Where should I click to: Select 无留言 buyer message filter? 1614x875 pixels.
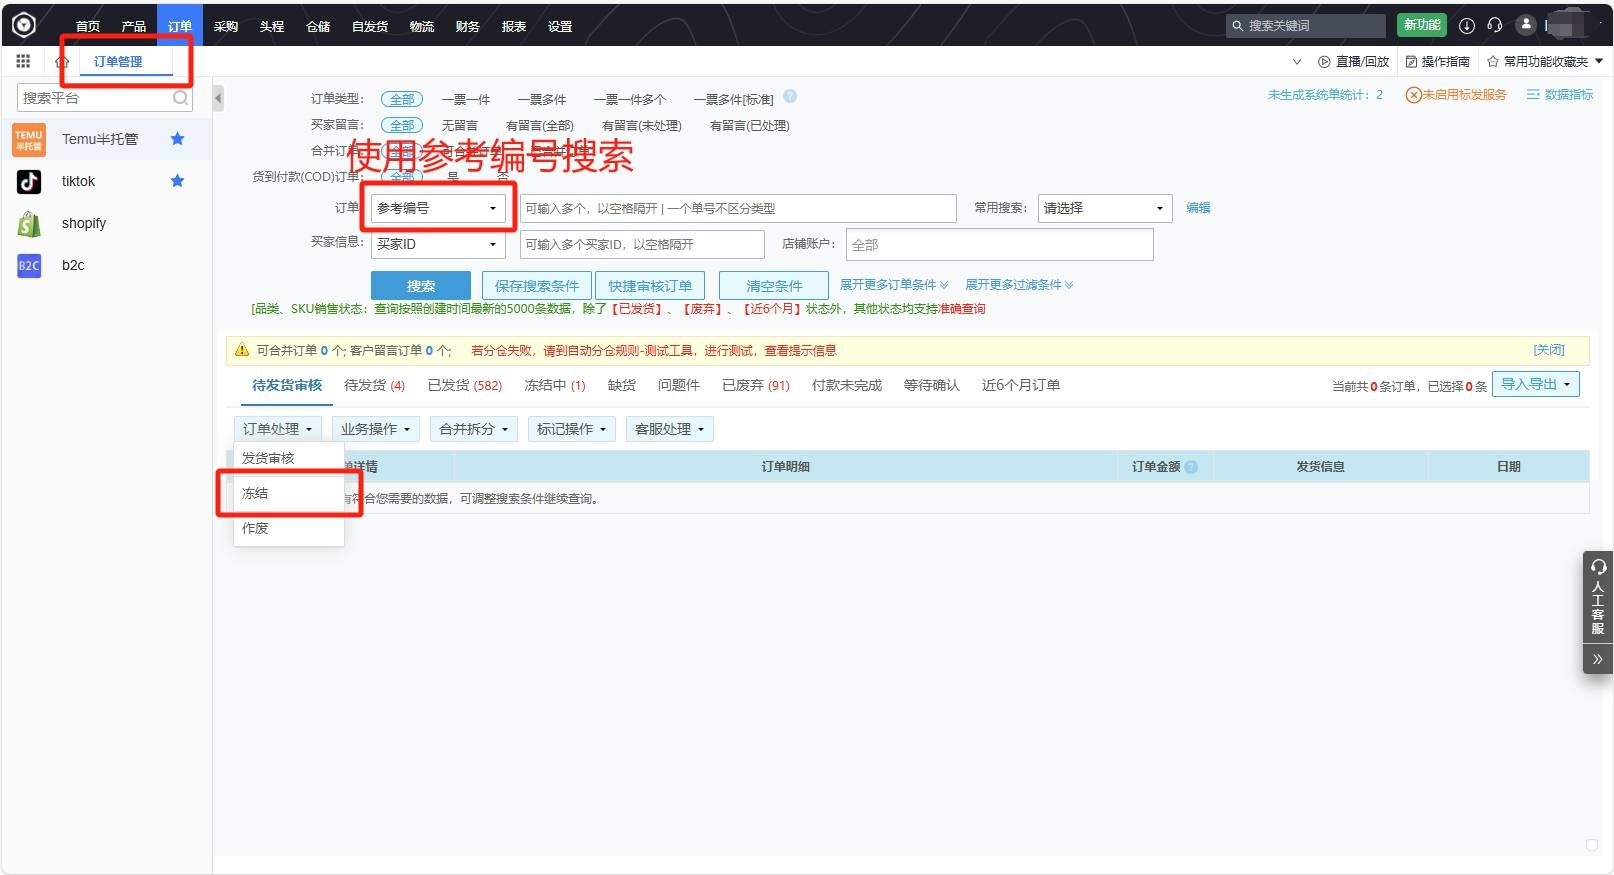(460, 126)
